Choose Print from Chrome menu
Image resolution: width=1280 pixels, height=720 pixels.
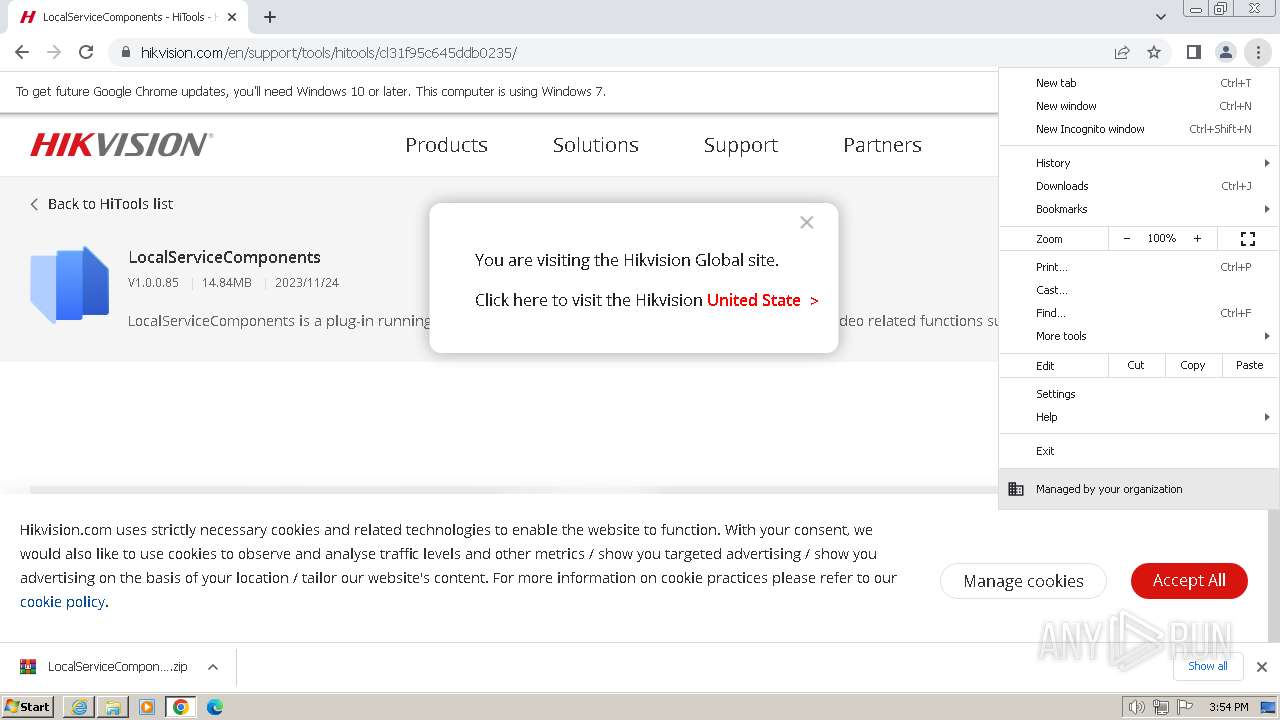(1139, 267)
